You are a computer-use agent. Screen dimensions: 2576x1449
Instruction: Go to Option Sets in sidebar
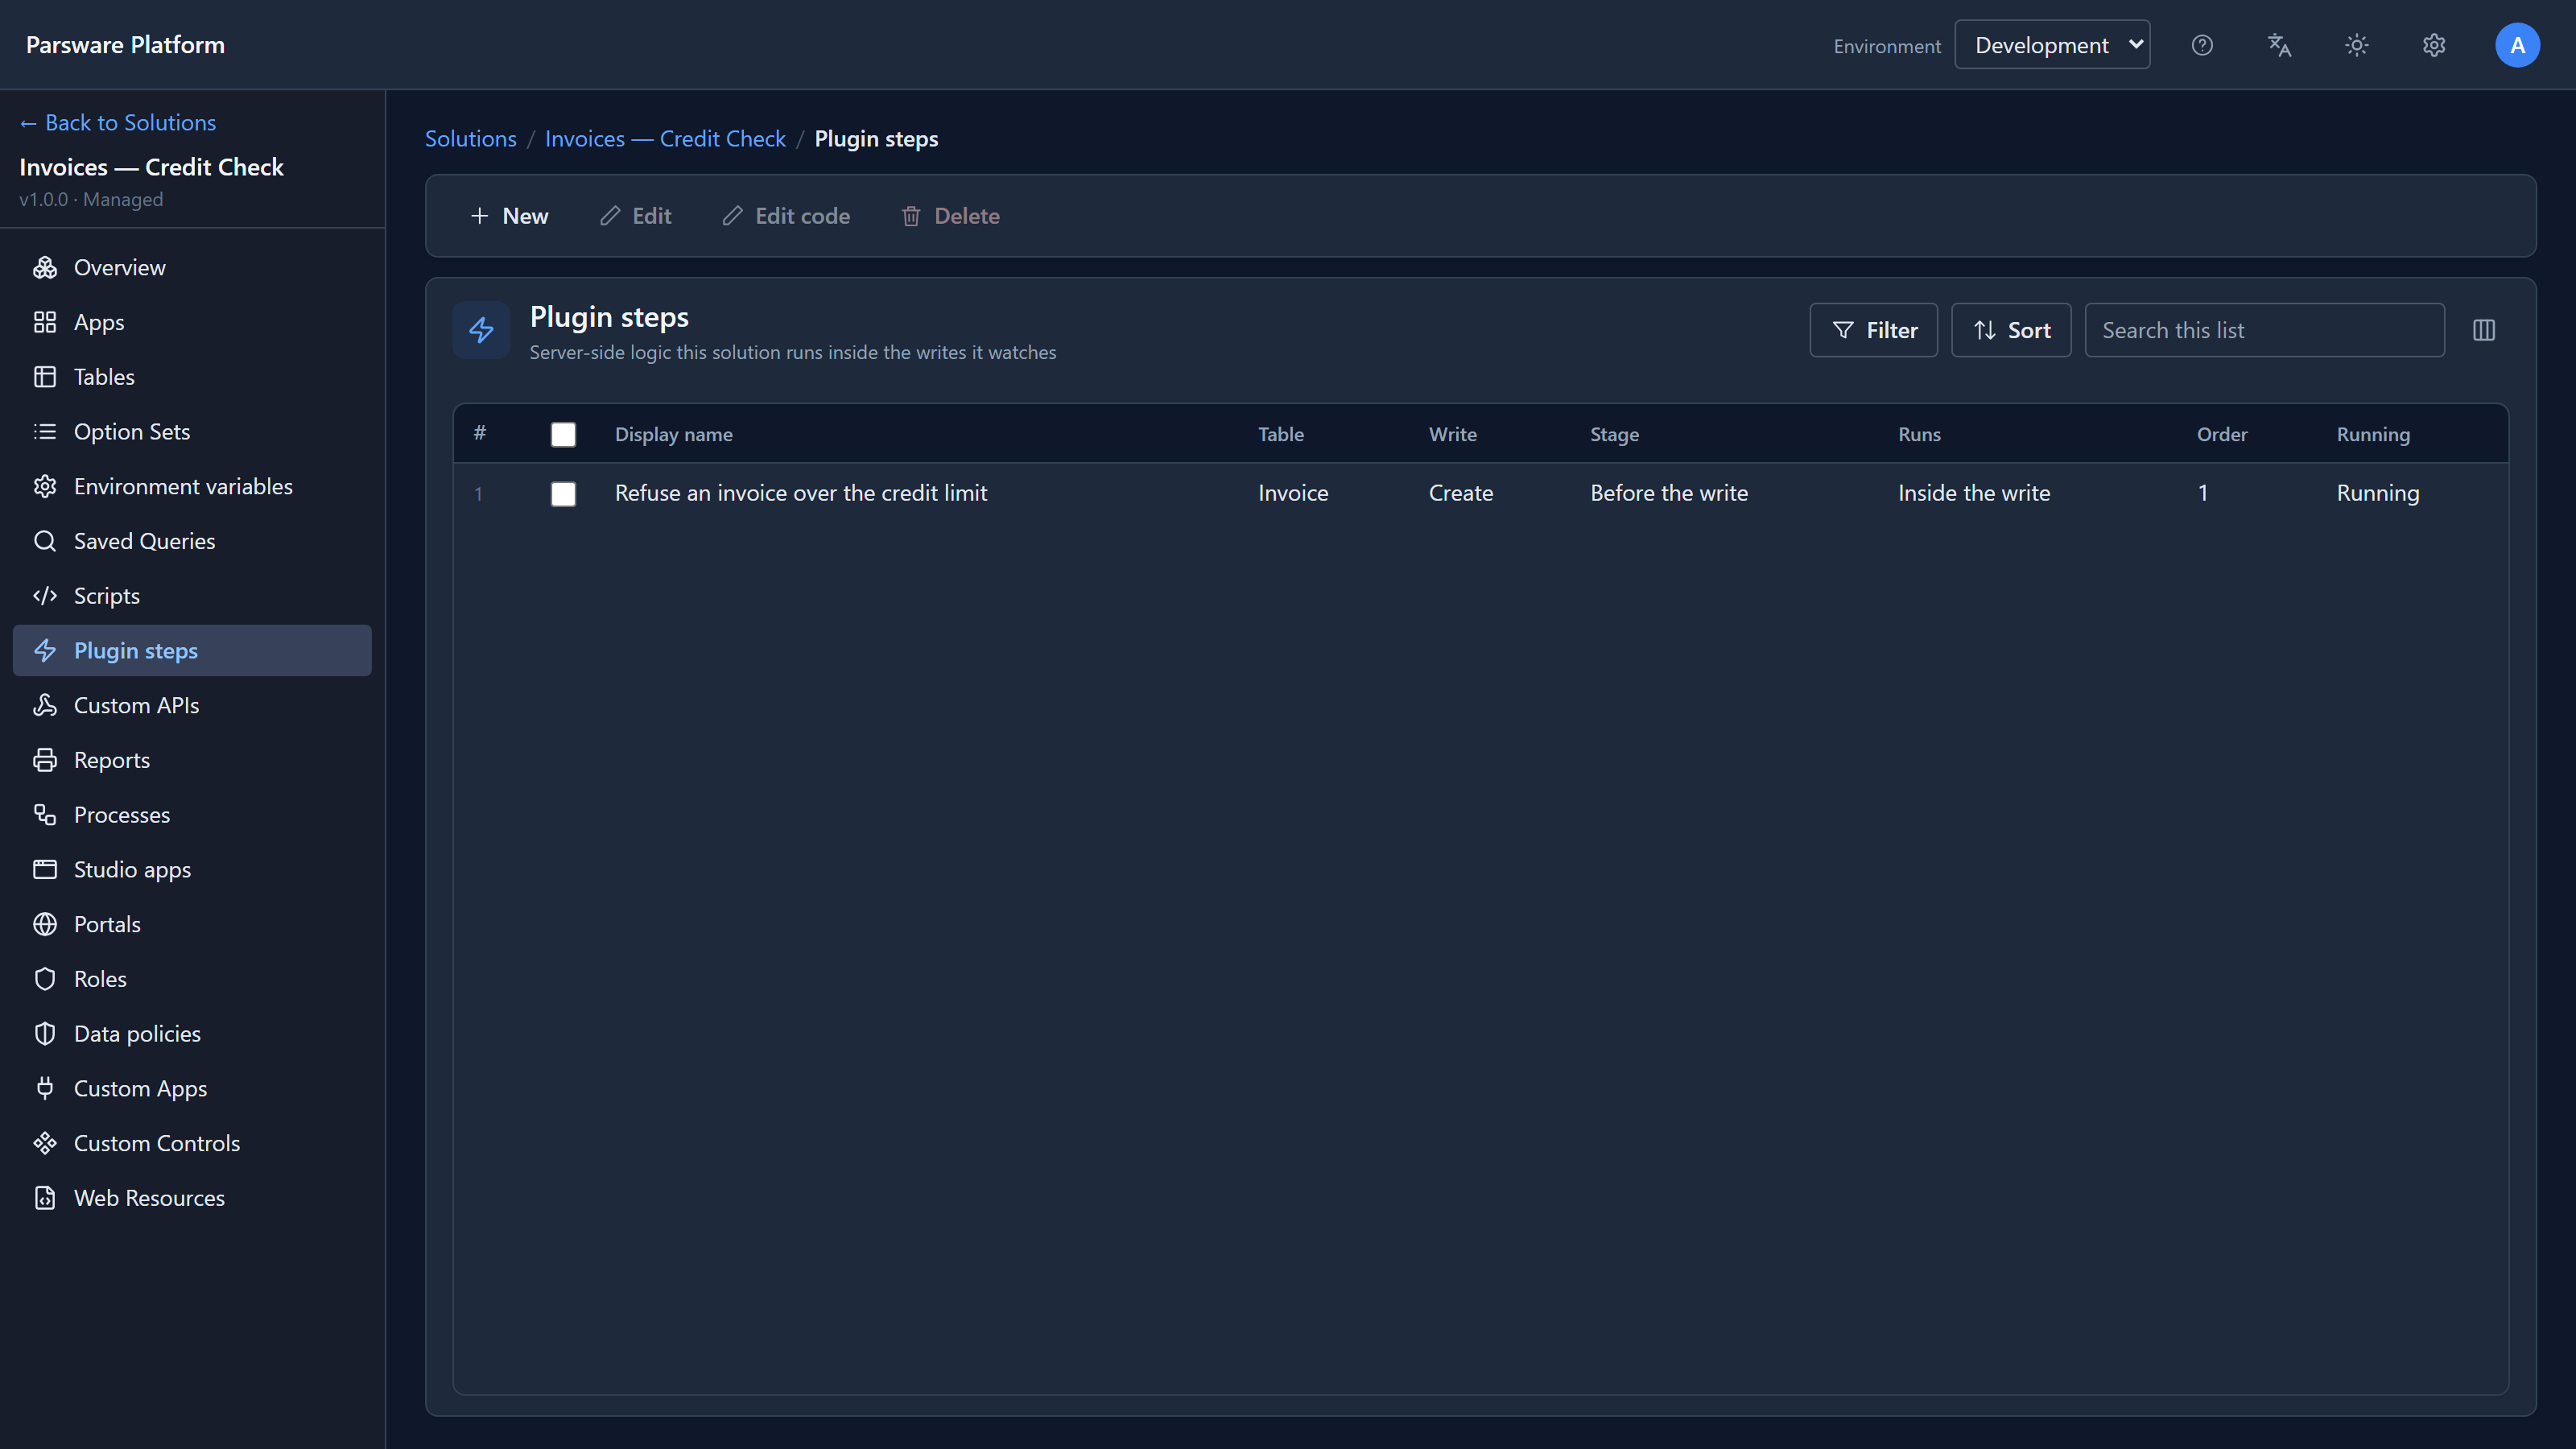pyautogui.click(x=192, y=432)
